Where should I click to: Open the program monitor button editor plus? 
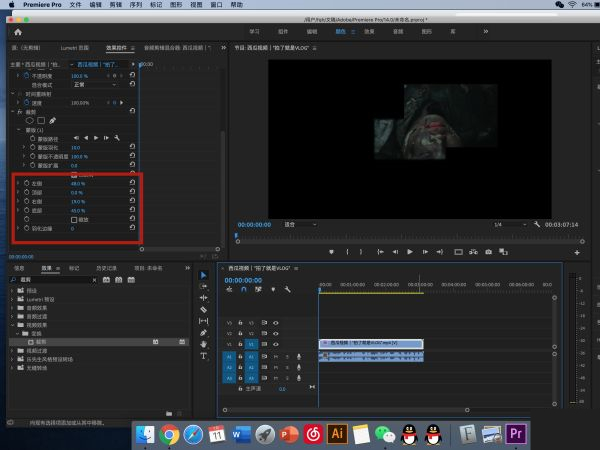coord(577,253)
